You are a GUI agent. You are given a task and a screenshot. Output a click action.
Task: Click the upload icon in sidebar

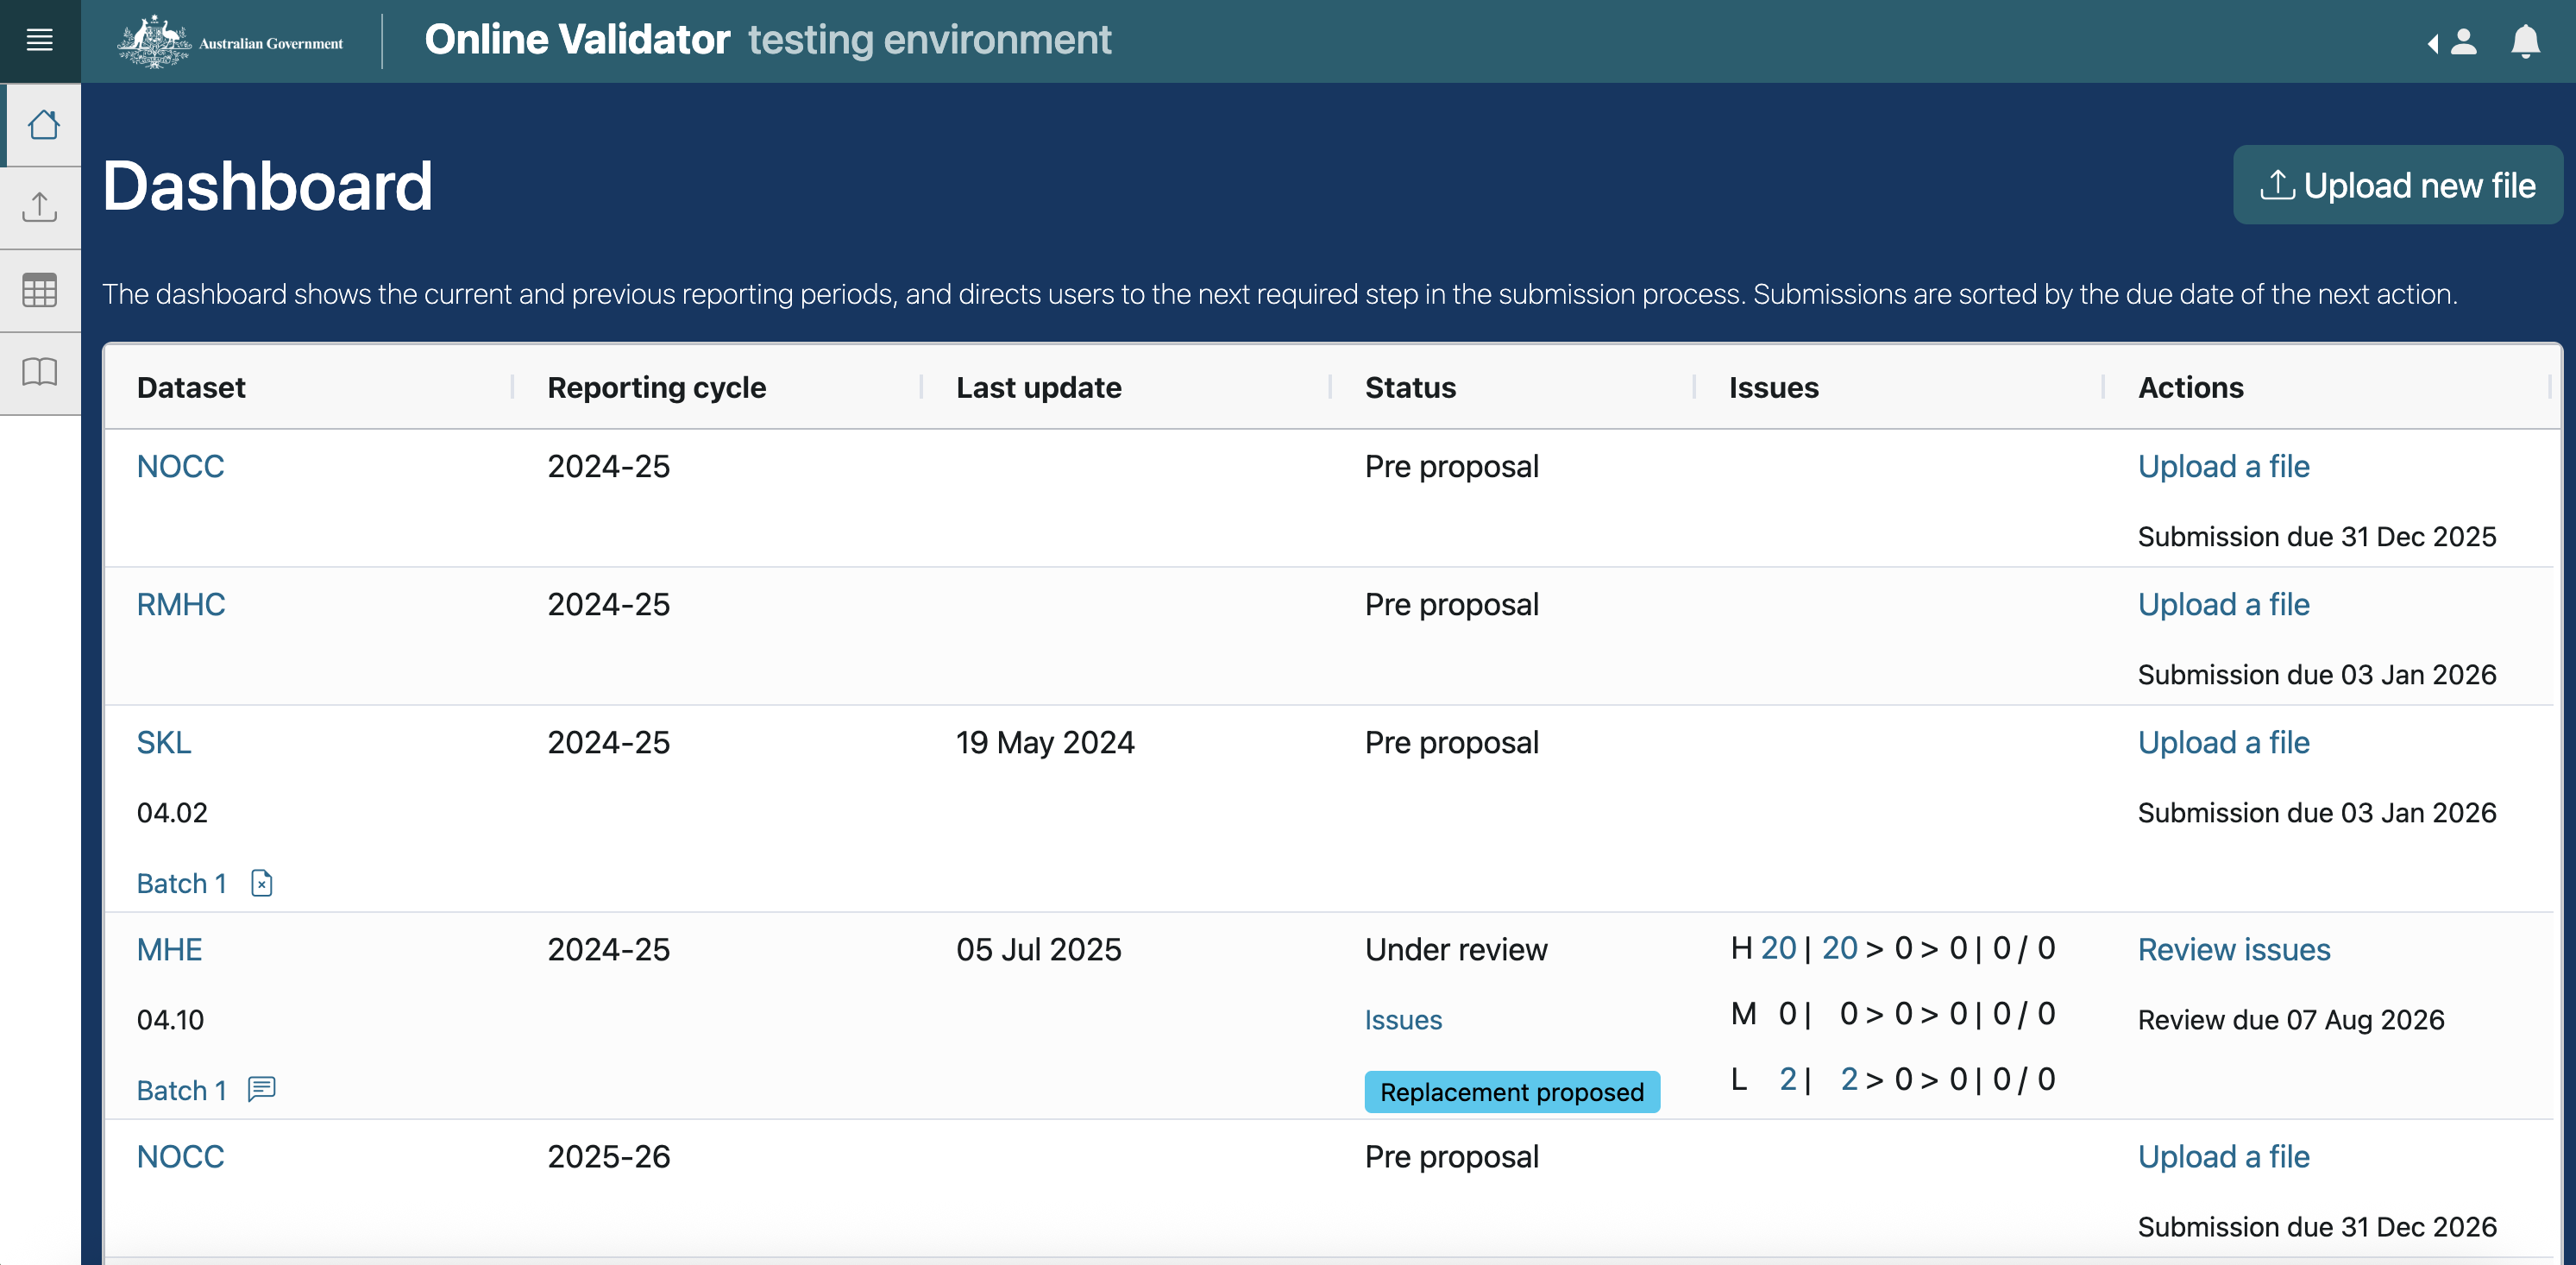click(x=40, y=208)
